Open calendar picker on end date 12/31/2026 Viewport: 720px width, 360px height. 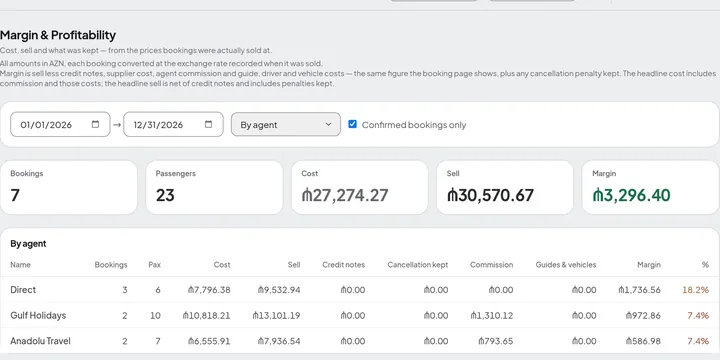pos(208,124)
